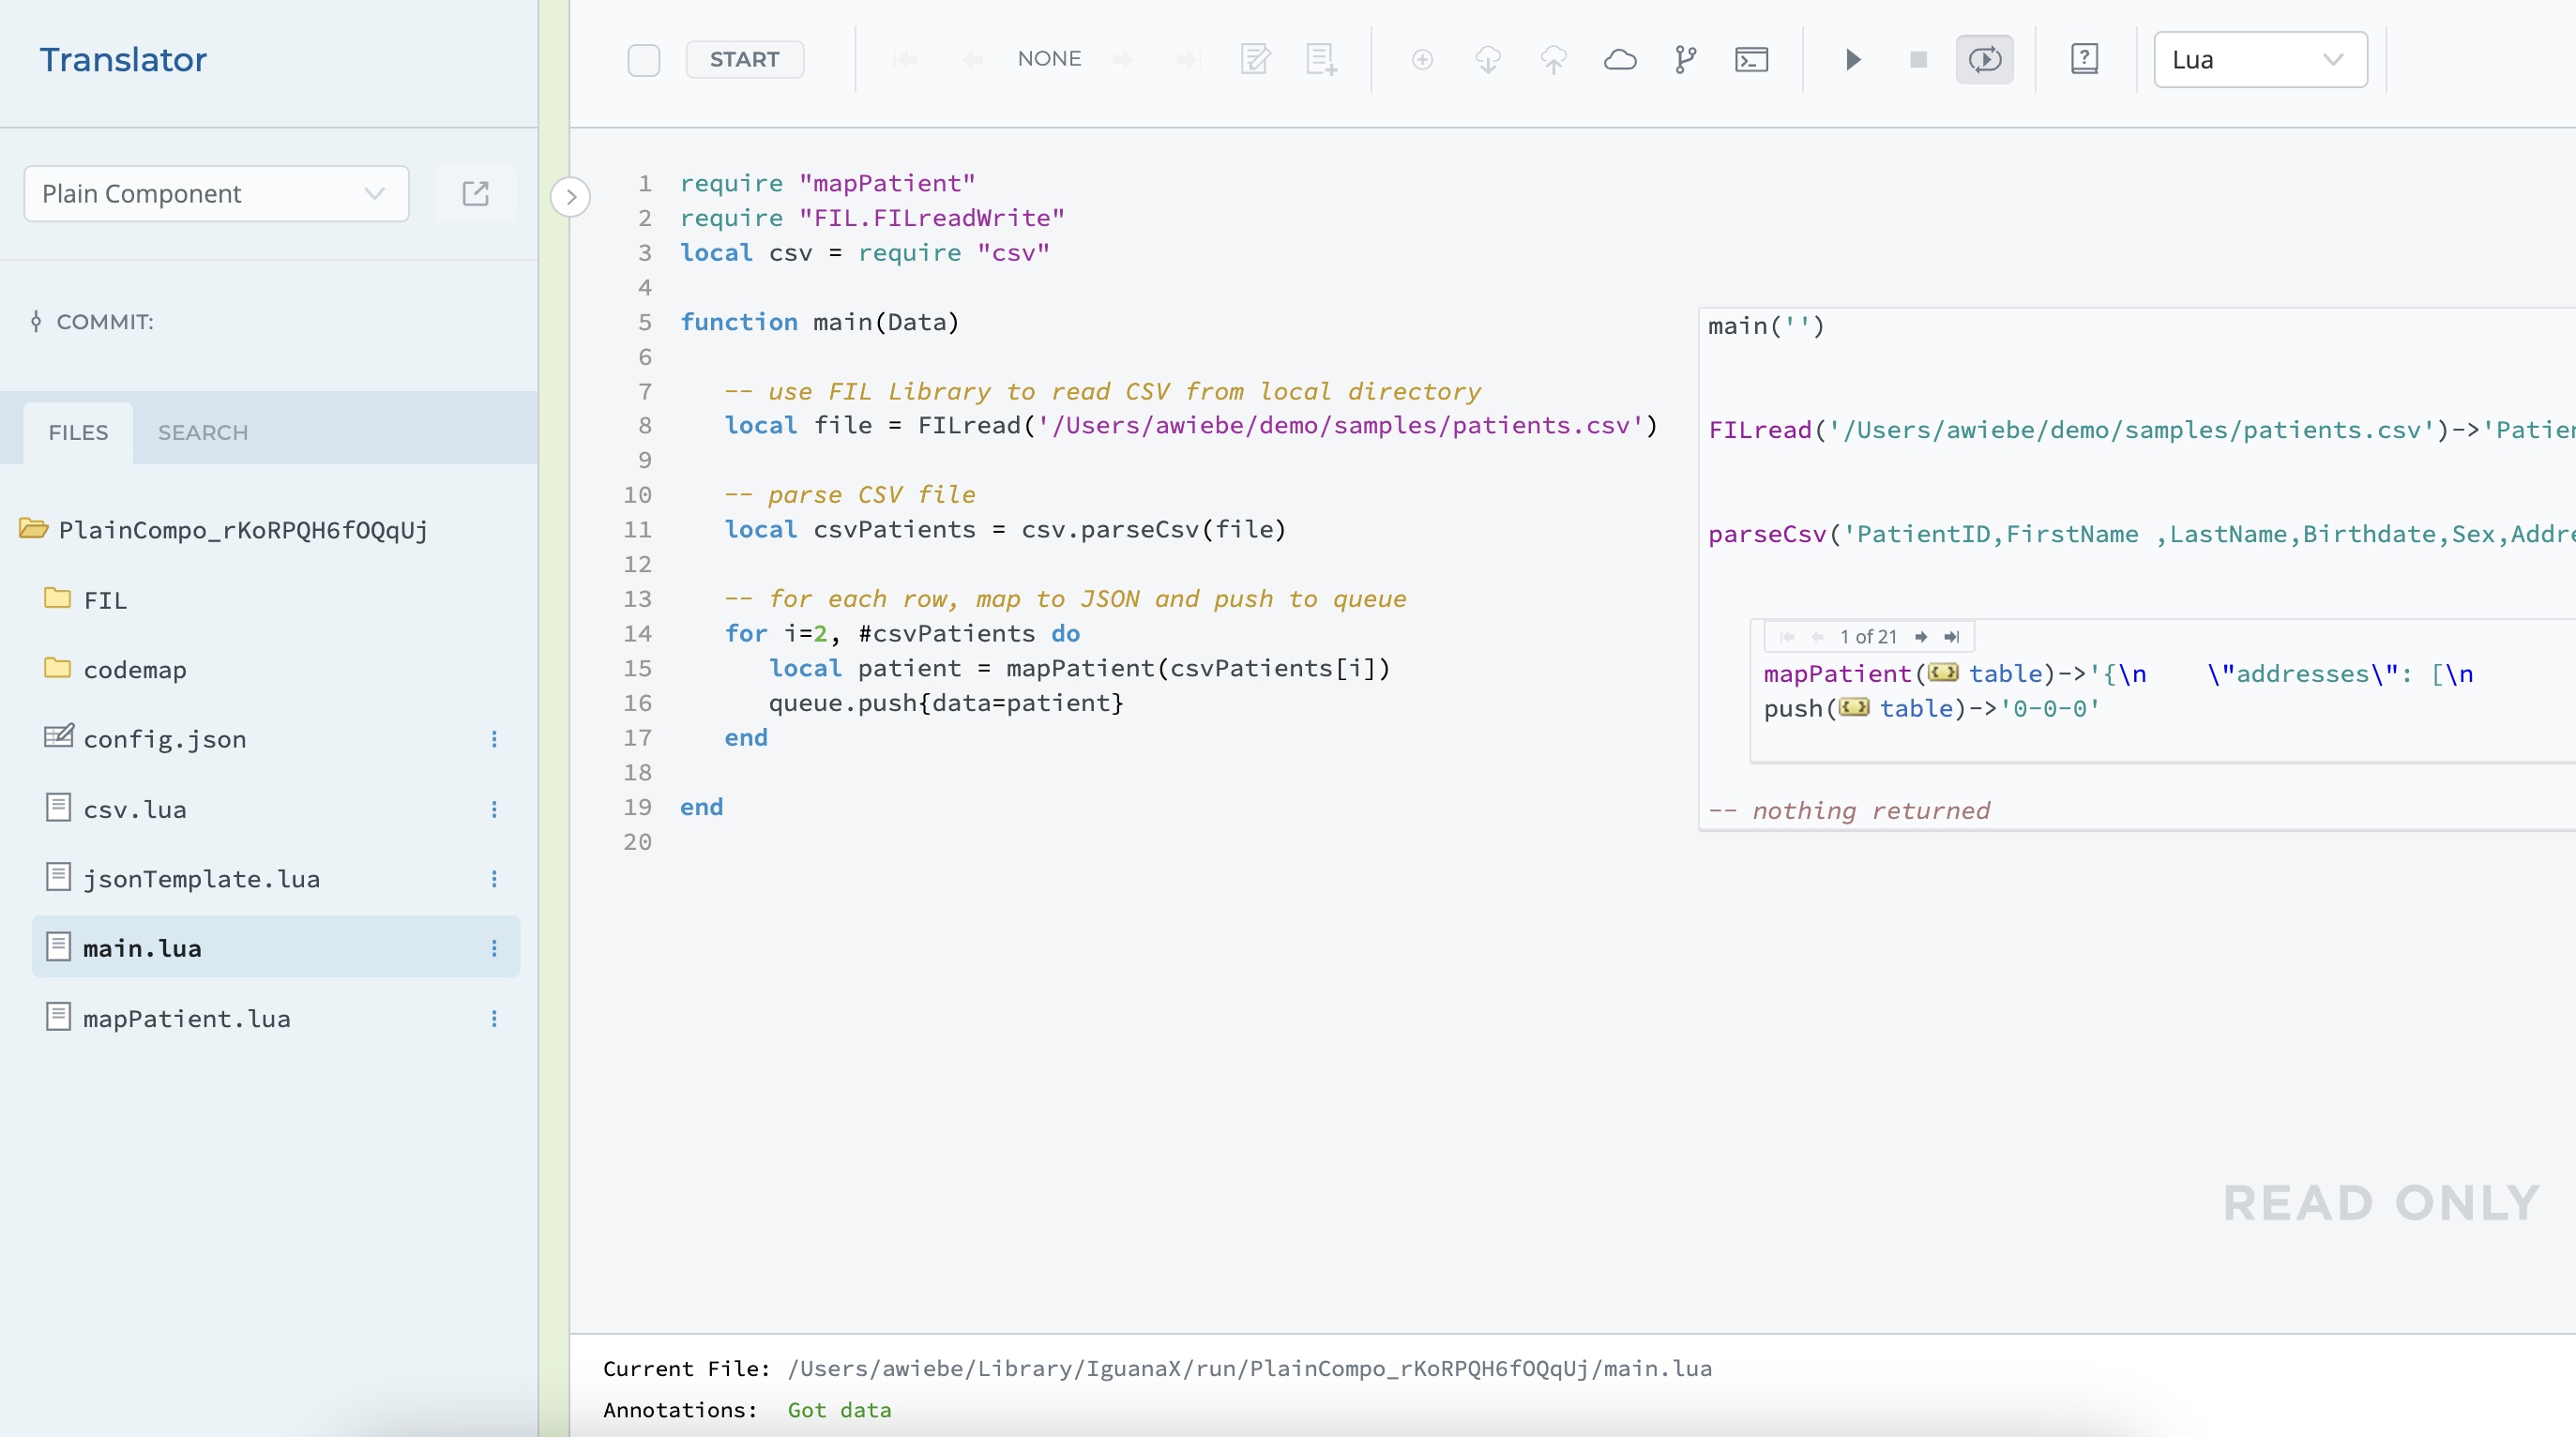Click the git branch icon in toolbar
2576x1437 pixels.
[x=1686, y=60]
